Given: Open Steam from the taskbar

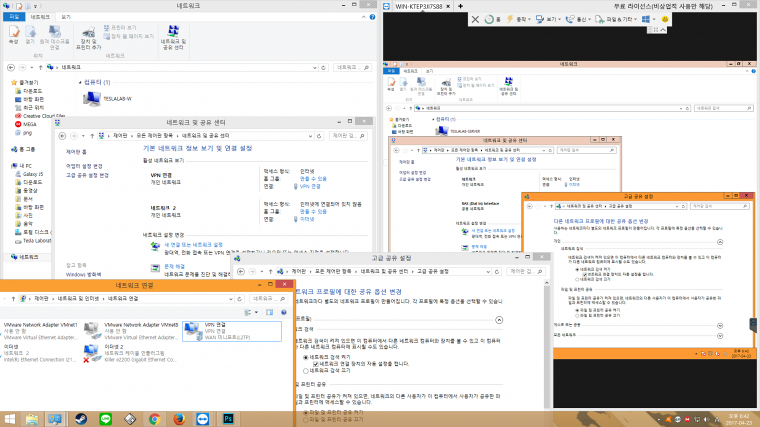Looking at the screenshot, I should click(81, 419).
